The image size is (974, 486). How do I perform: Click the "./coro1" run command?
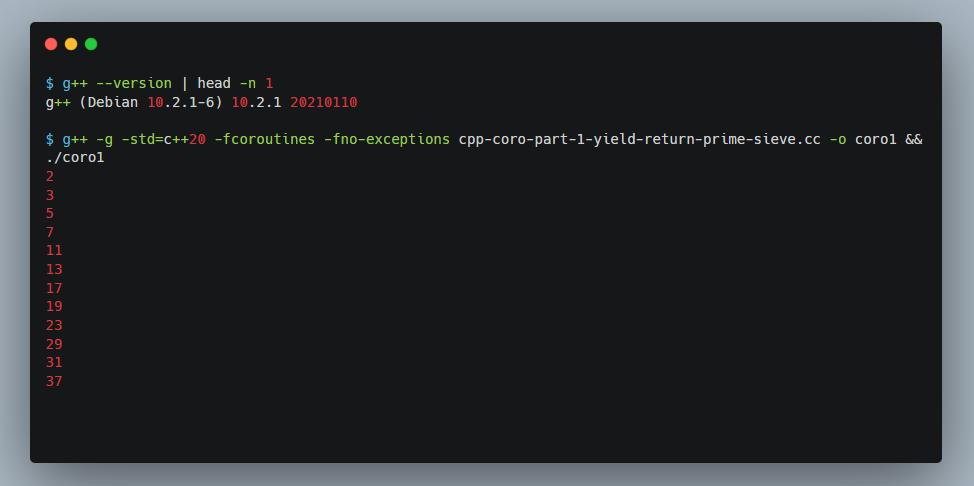pos(75,157)
